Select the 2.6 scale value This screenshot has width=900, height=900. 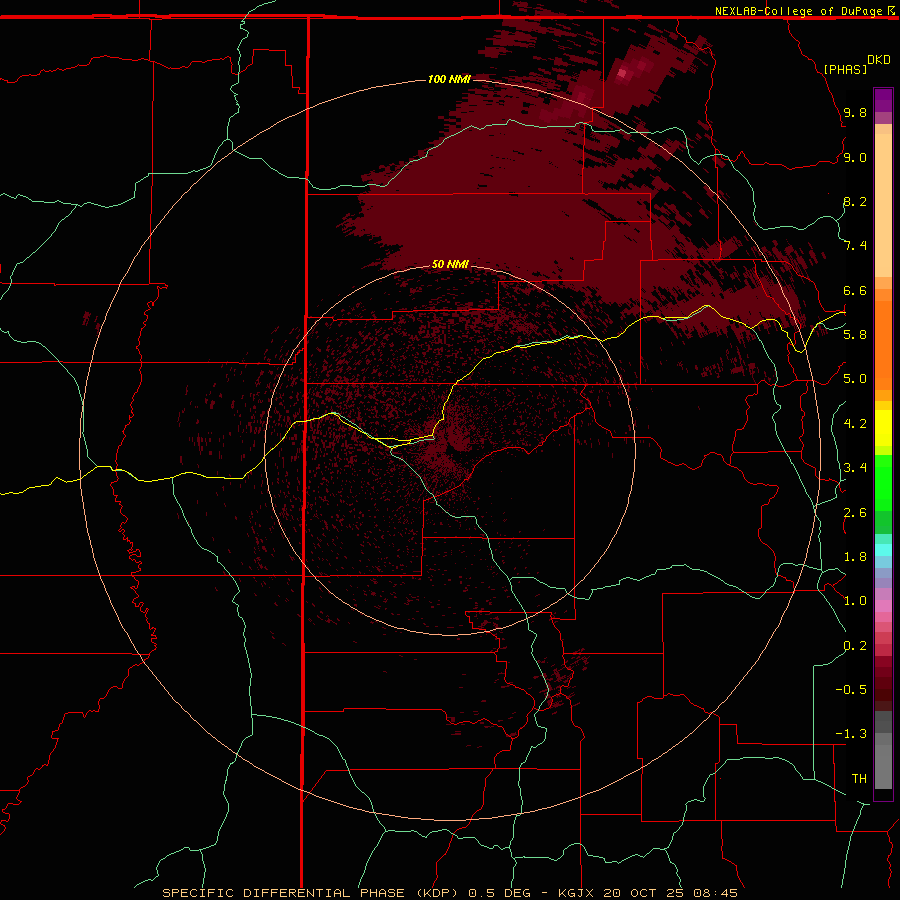tap(855, 513)
